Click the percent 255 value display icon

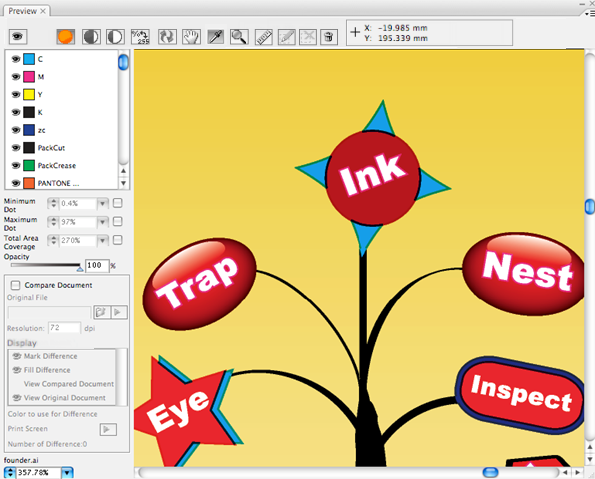point(140,37)
